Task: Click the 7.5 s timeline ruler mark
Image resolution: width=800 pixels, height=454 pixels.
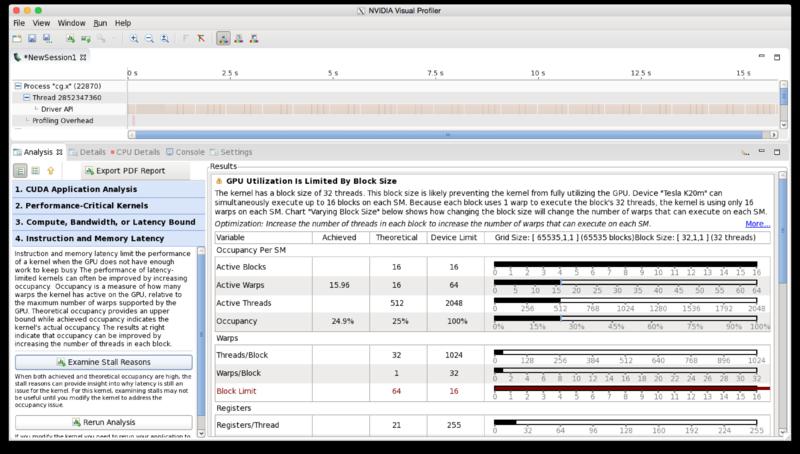Action: pyautogui.click(x=435, y=73)
